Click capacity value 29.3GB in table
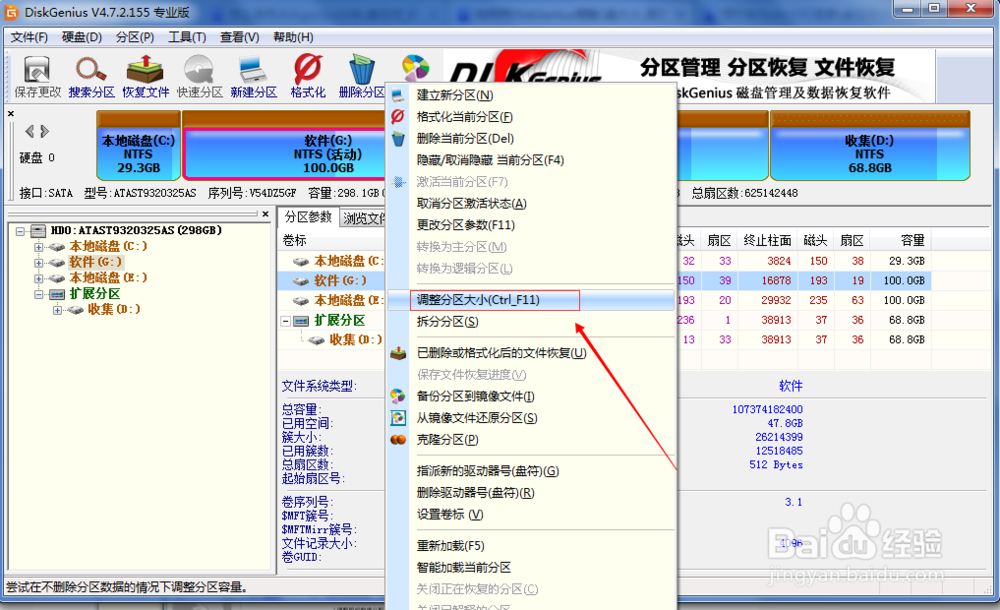The height and width of the screenshot is (610, 1000). [906, 261]
